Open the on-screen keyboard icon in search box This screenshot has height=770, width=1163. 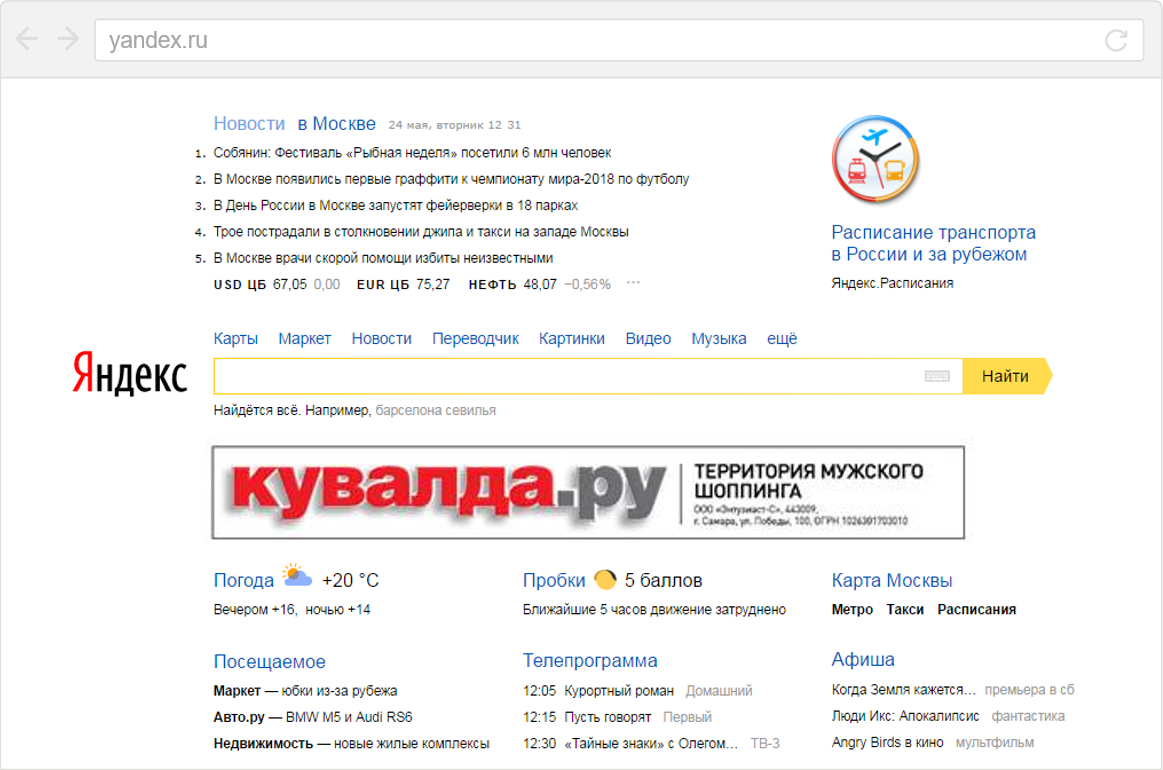tap(937, 376)
